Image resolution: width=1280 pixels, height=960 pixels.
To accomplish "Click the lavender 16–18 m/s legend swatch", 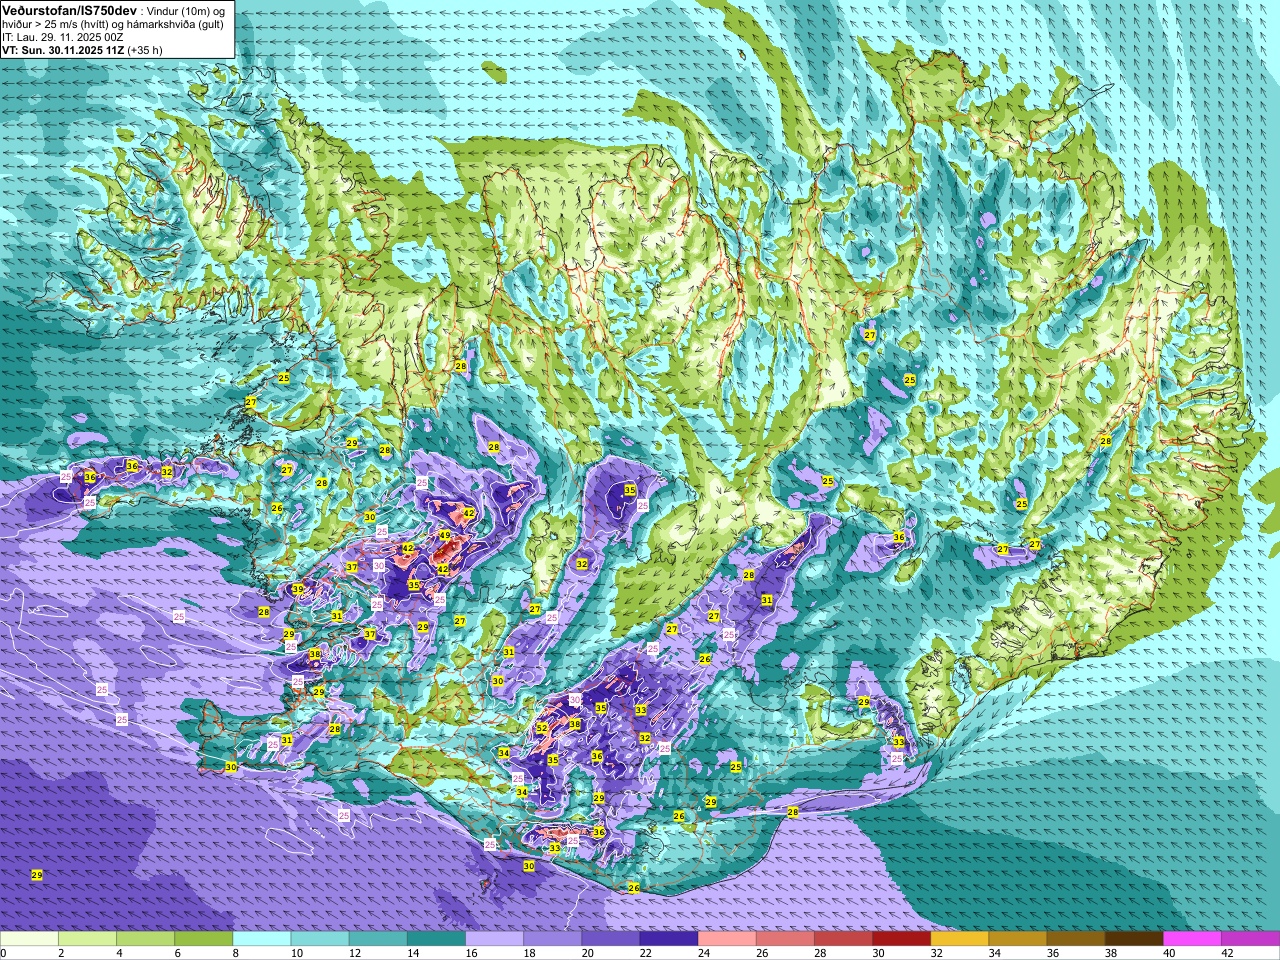I will click(494, 939).
